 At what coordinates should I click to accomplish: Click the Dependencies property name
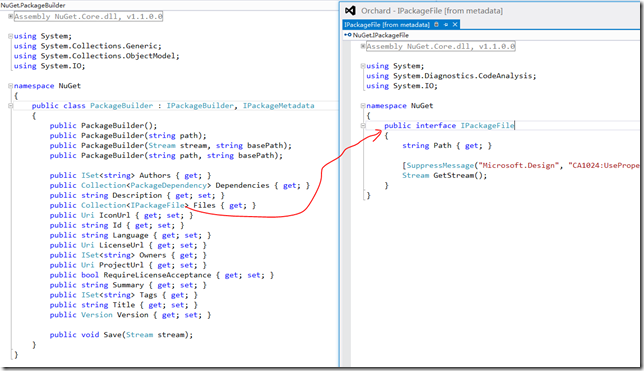point(242,185)
